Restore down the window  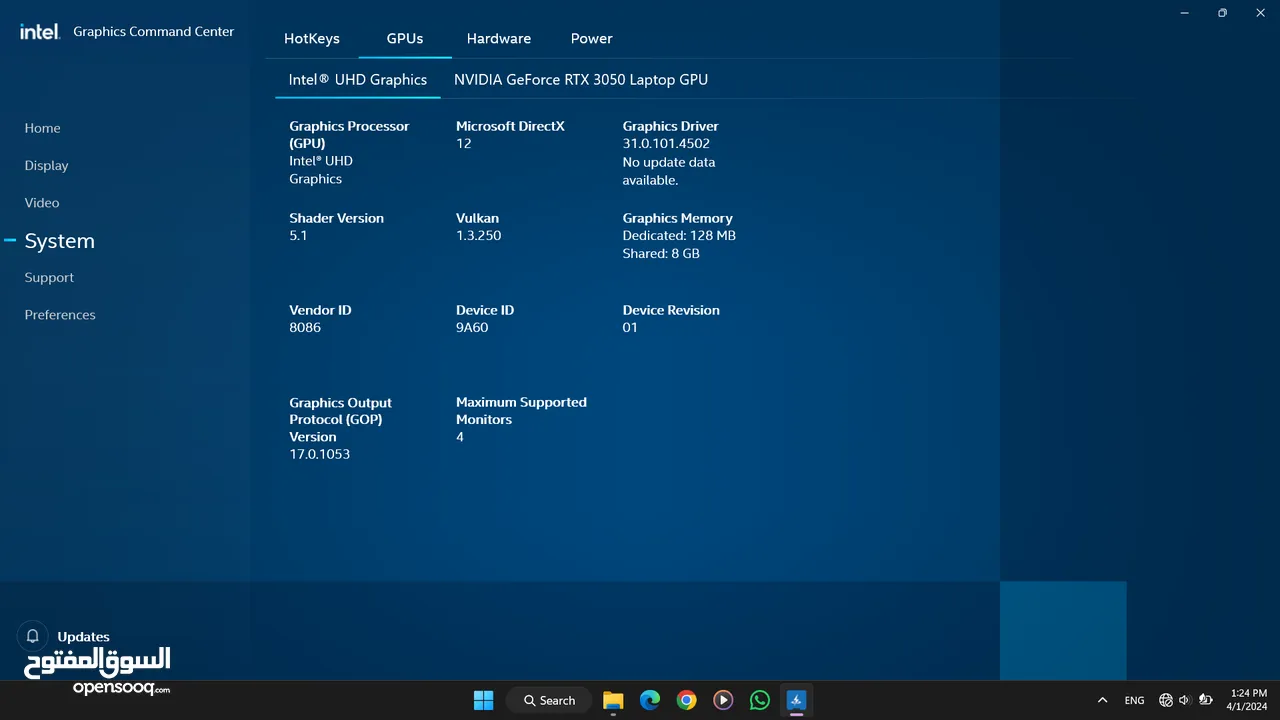(1222, 13)
